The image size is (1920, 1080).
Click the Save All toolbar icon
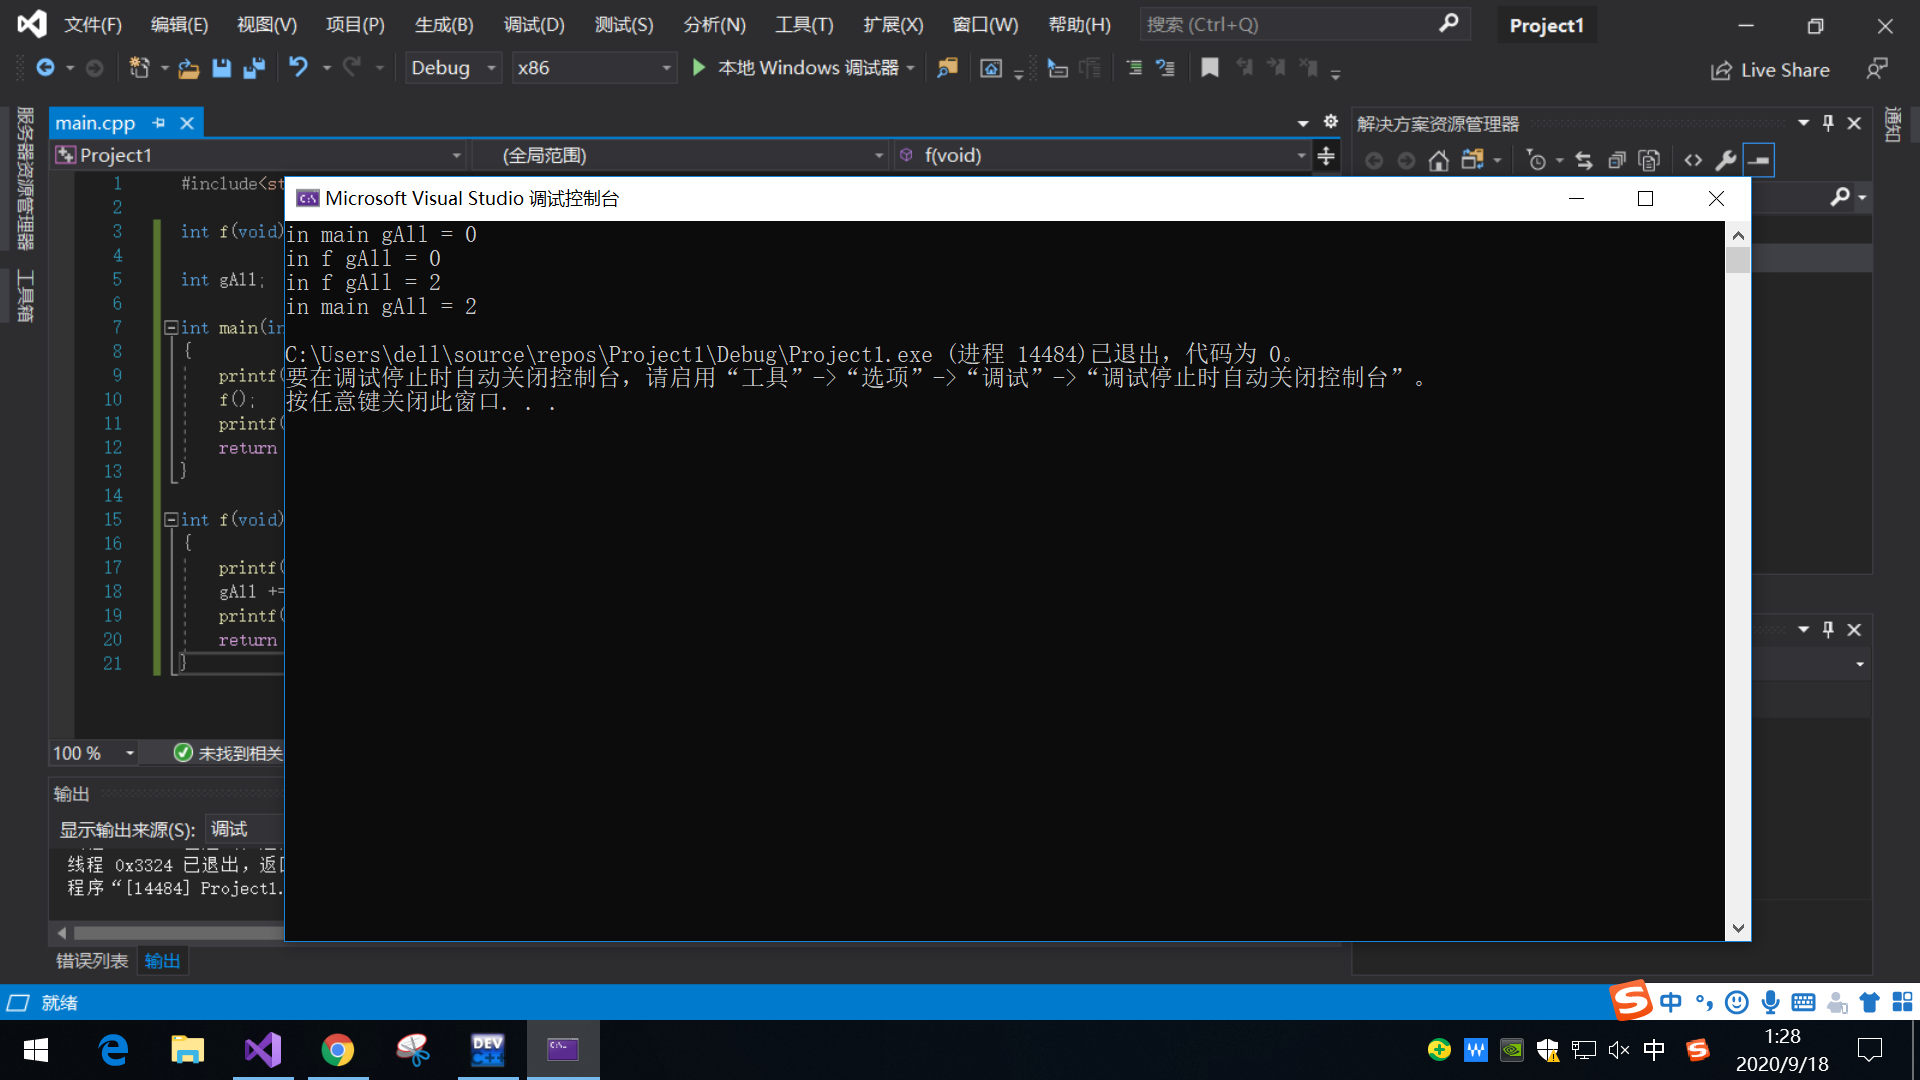tap(254, 68)
